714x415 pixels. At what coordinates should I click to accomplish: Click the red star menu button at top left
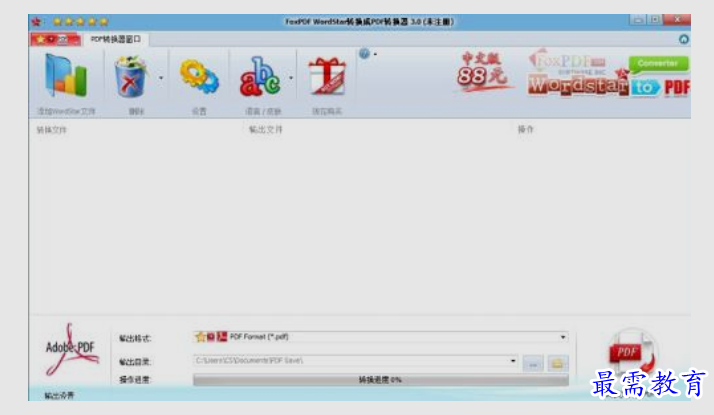tap(56, 39)
